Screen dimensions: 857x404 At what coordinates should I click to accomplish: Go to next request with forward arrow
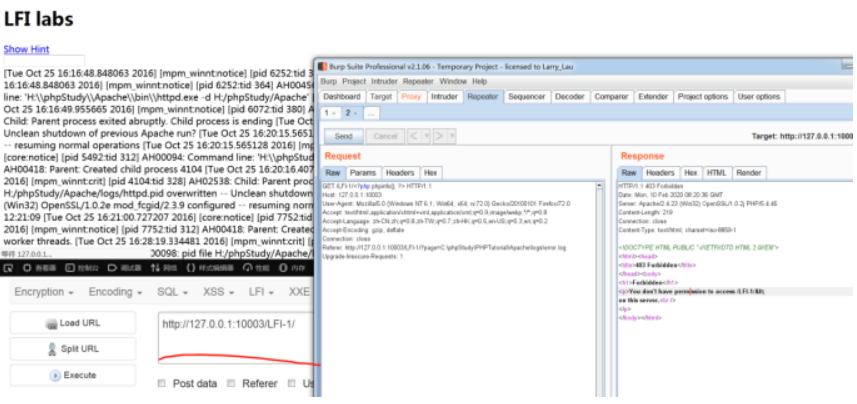tap(439, 136)
